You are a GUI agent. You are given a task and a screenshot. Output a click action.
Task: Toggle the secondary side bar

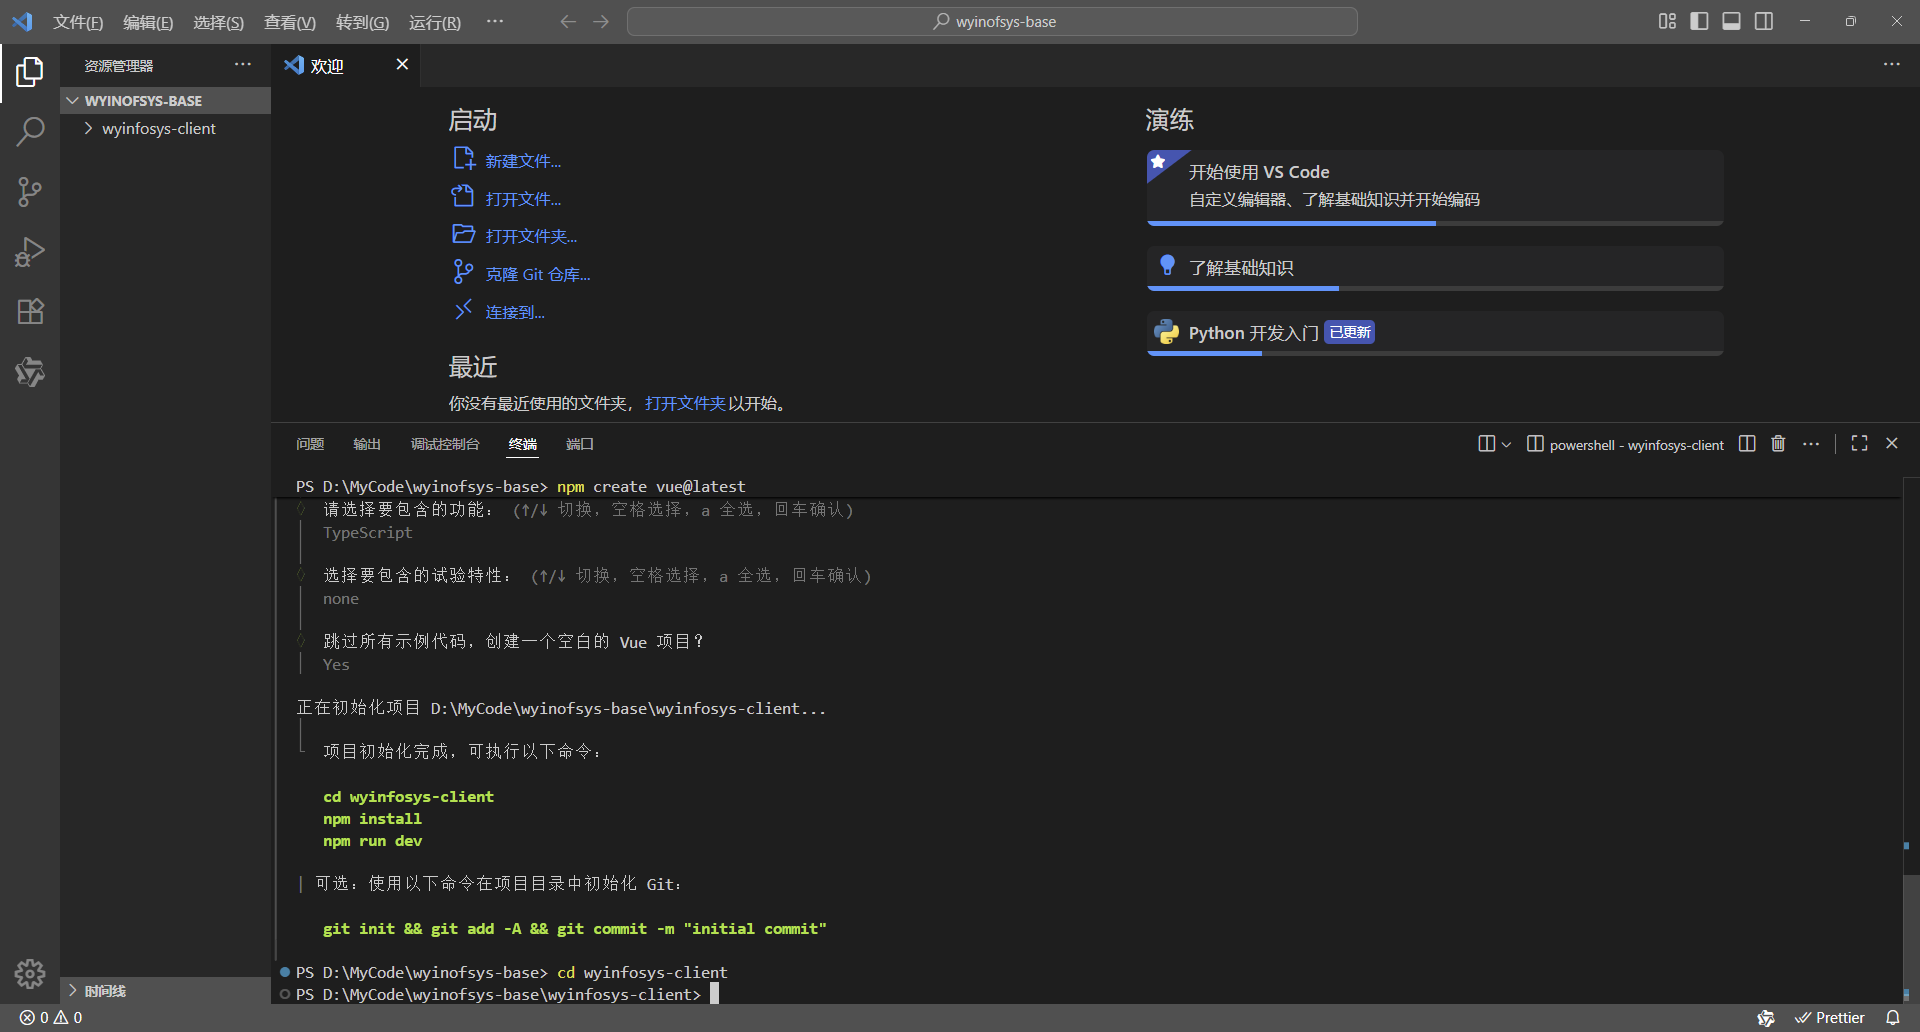tap(1763, 20)
